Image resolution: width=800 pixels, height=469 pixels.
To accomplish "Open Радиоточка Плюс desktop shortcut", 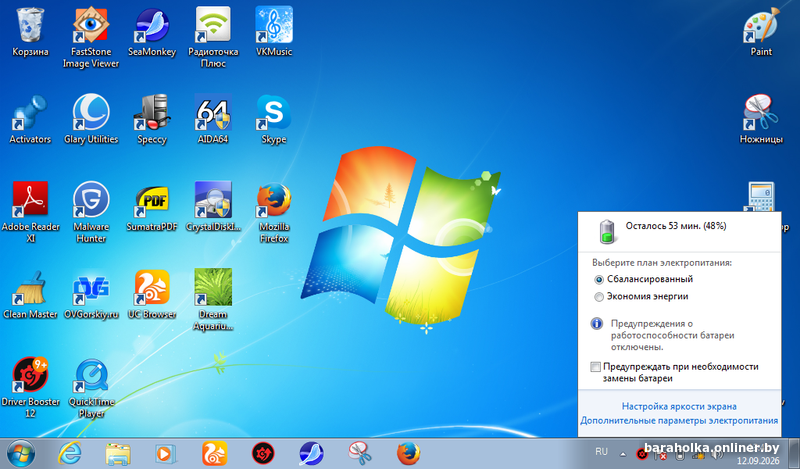I will 213,37.
